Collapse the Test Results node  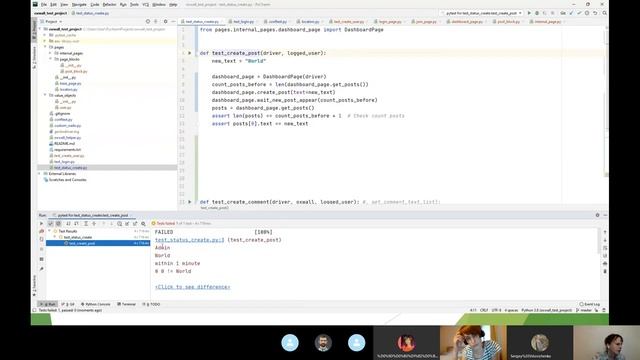(x=50, y=231)
